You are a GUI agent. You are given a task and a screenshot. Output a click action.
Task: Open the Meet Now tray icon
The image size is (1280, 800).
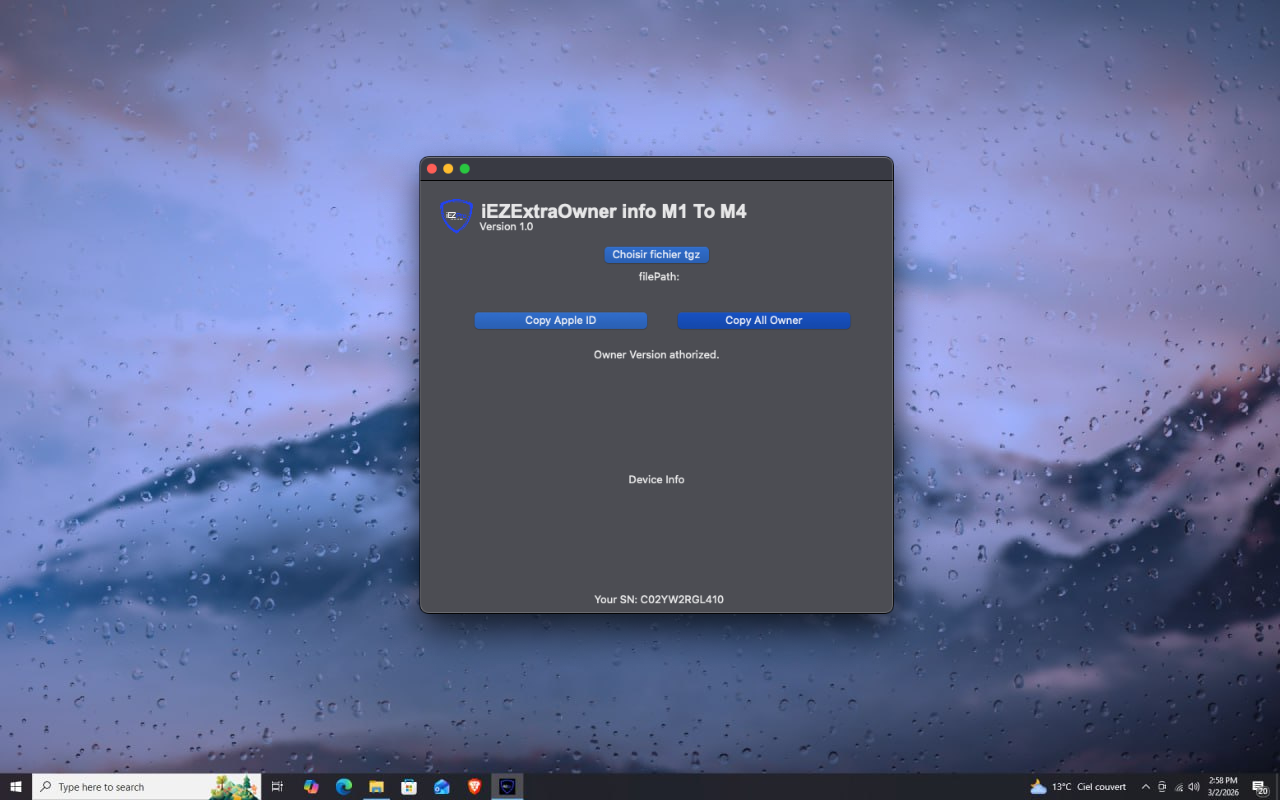pos(1161,787)
